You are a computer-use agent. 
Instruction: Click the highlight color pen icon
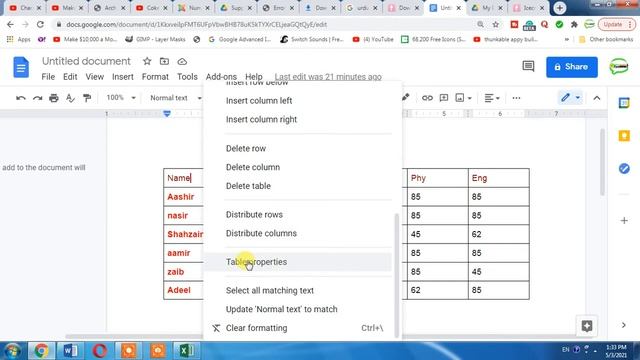click(x=405, y=98)
